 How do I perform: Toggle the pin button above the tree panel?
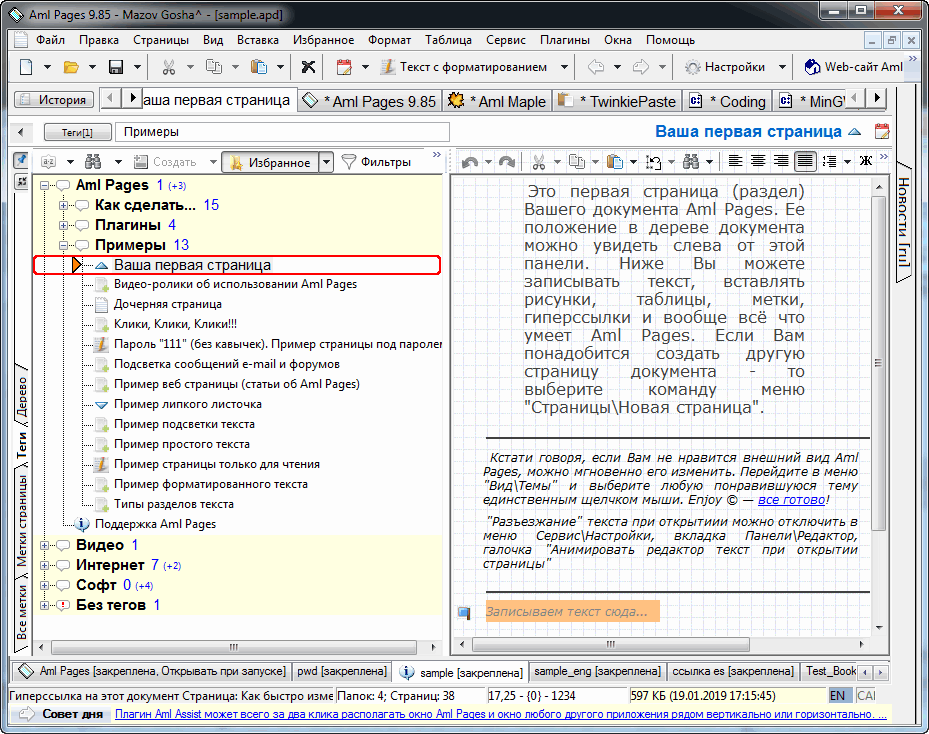click(21, 160)
